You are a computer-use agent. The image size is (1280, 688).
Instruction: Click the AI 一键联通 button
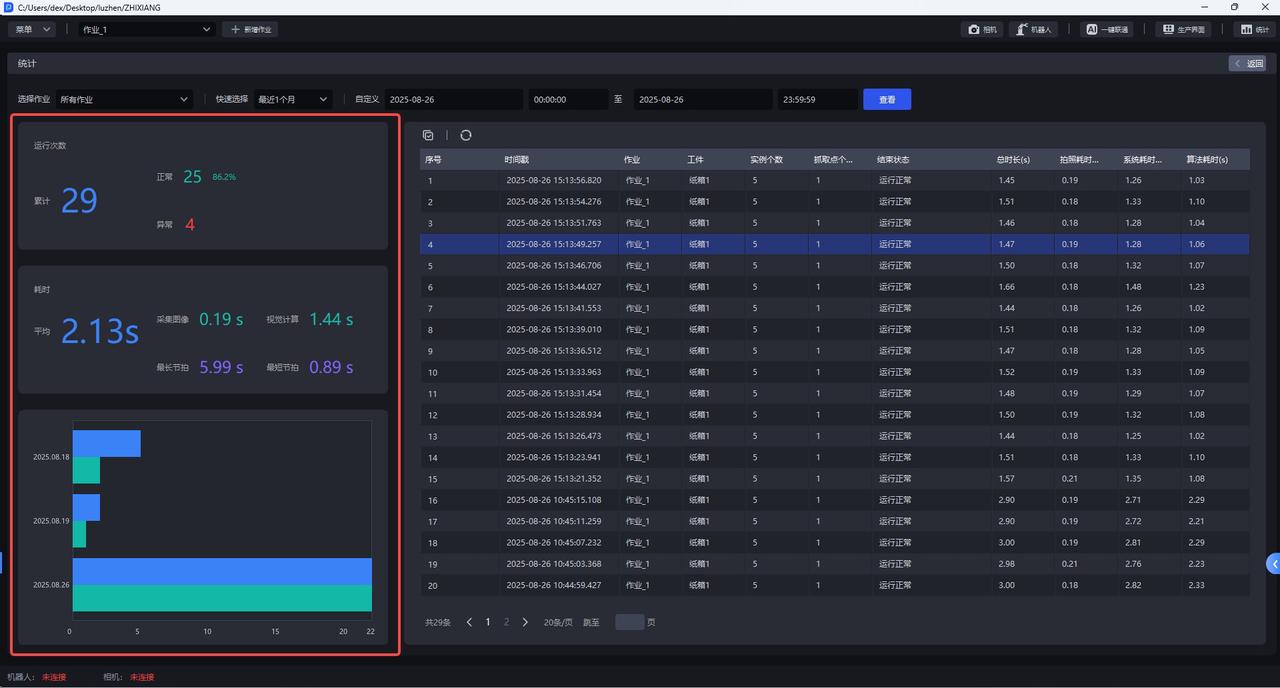(x=1107, y=30)
